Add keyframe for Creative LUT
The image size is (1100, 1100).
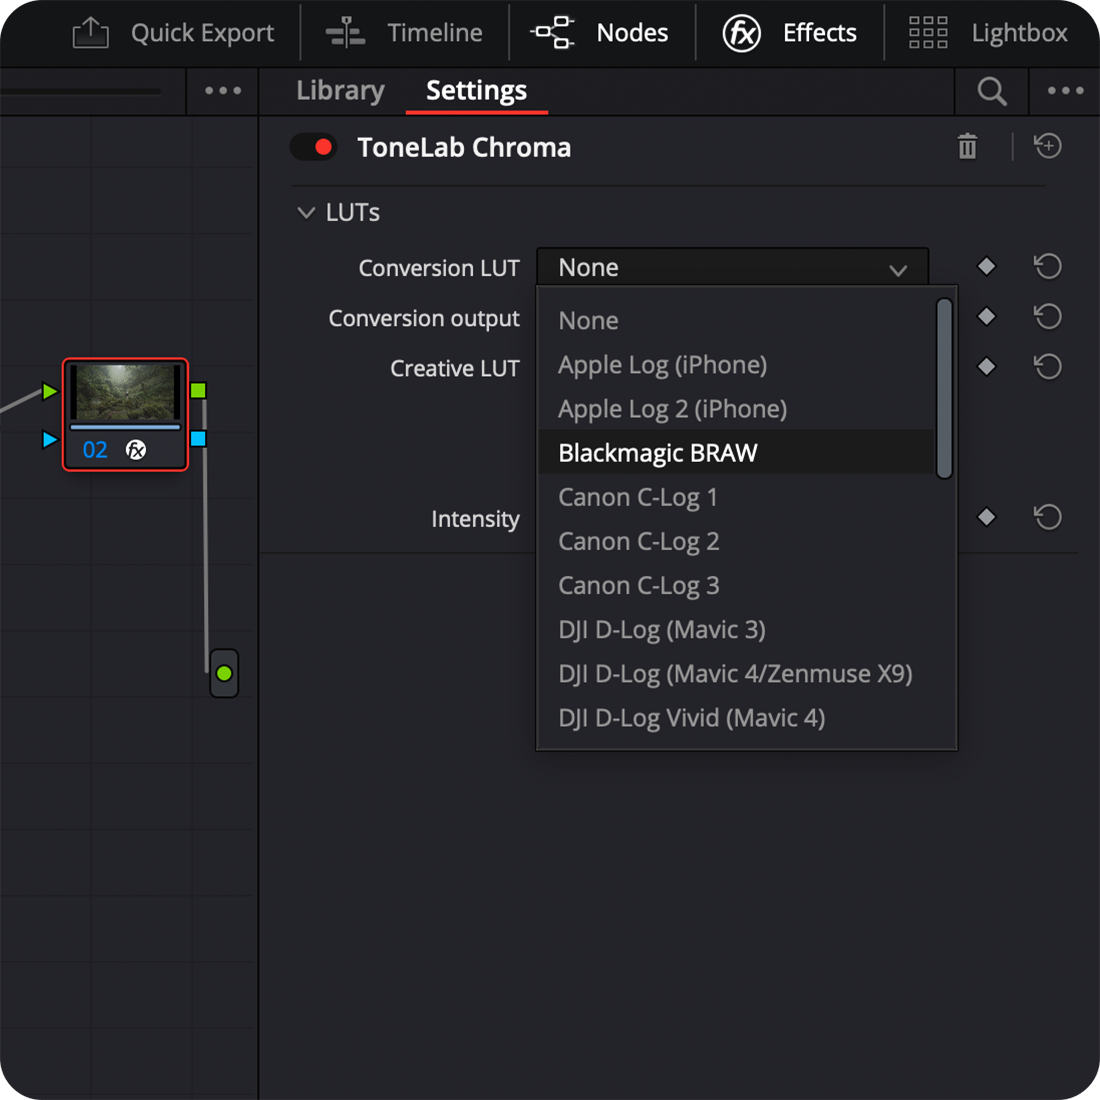pyautogui.click(x=986, y=367)
